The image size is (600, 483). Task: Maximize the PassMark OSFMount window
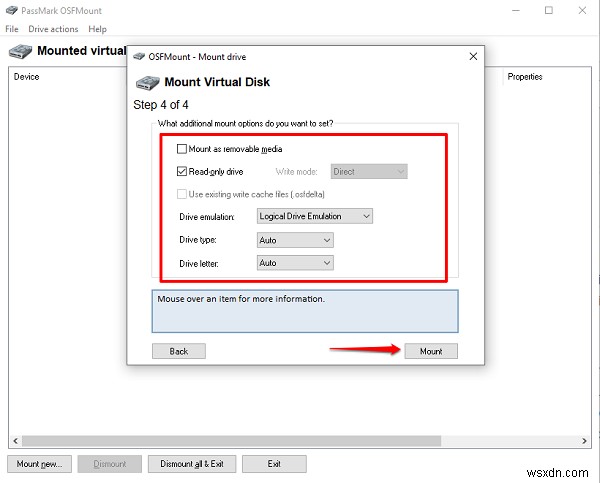point(549,10)
